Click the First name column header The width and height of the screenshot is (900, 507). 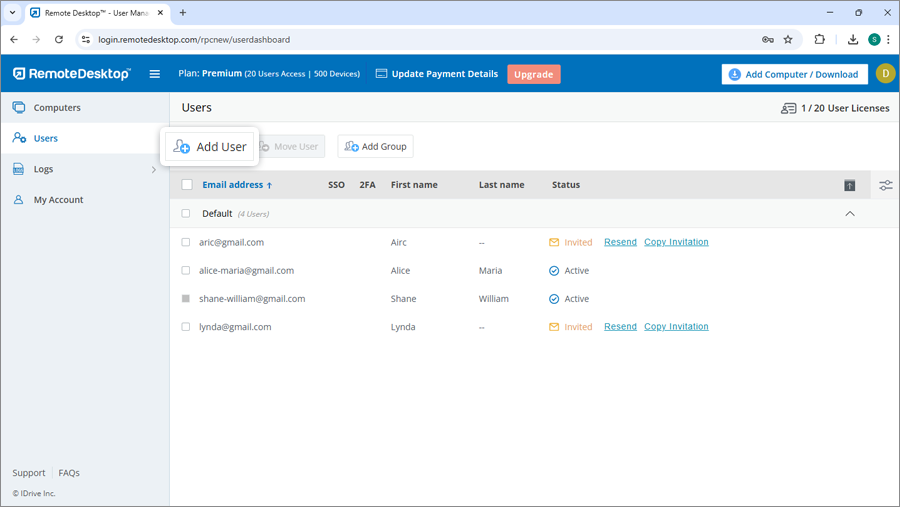point(414,185)
